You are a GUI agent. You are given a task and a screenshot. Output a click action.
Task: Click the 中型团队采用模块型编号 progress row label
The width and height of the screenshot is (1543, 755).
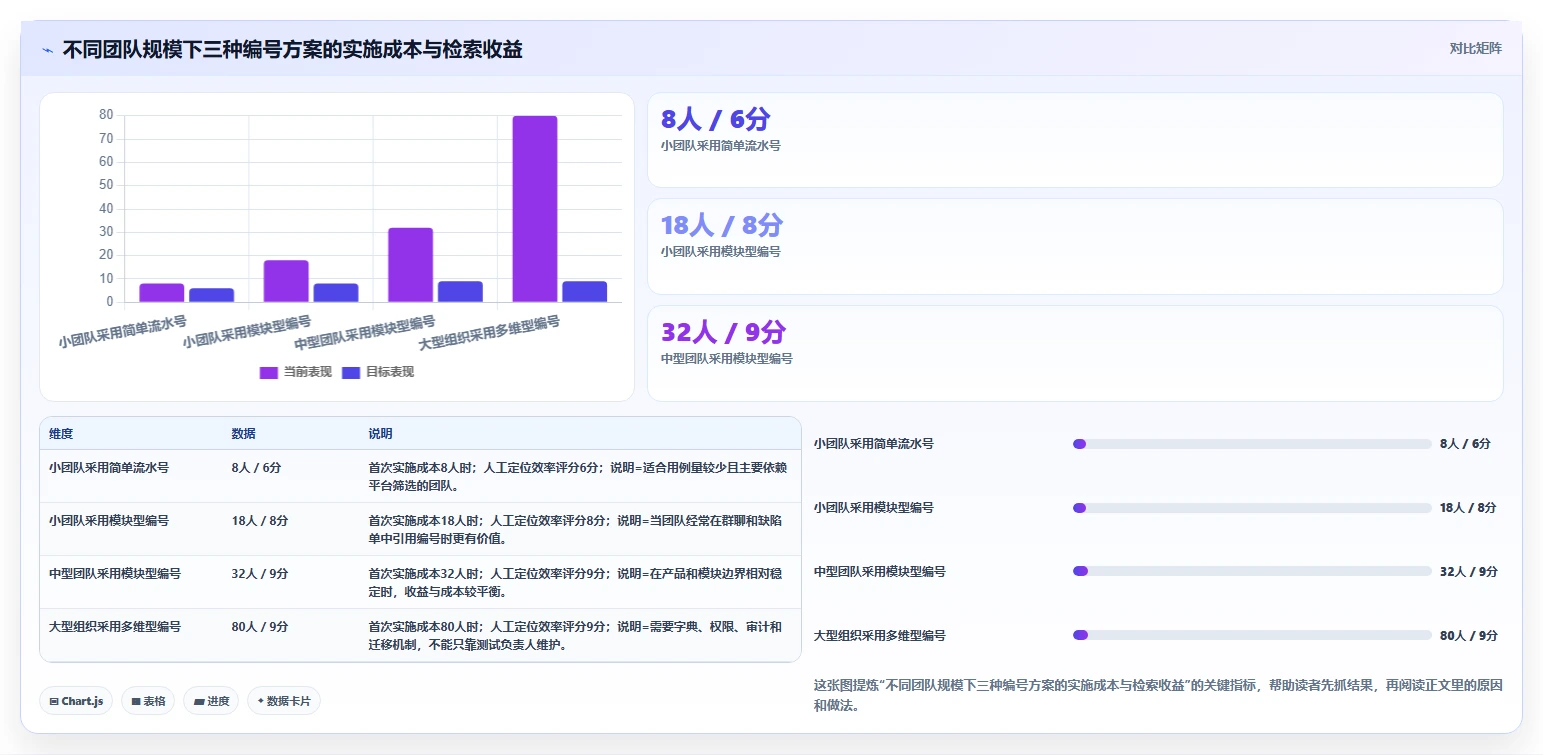tap(880, 572)
